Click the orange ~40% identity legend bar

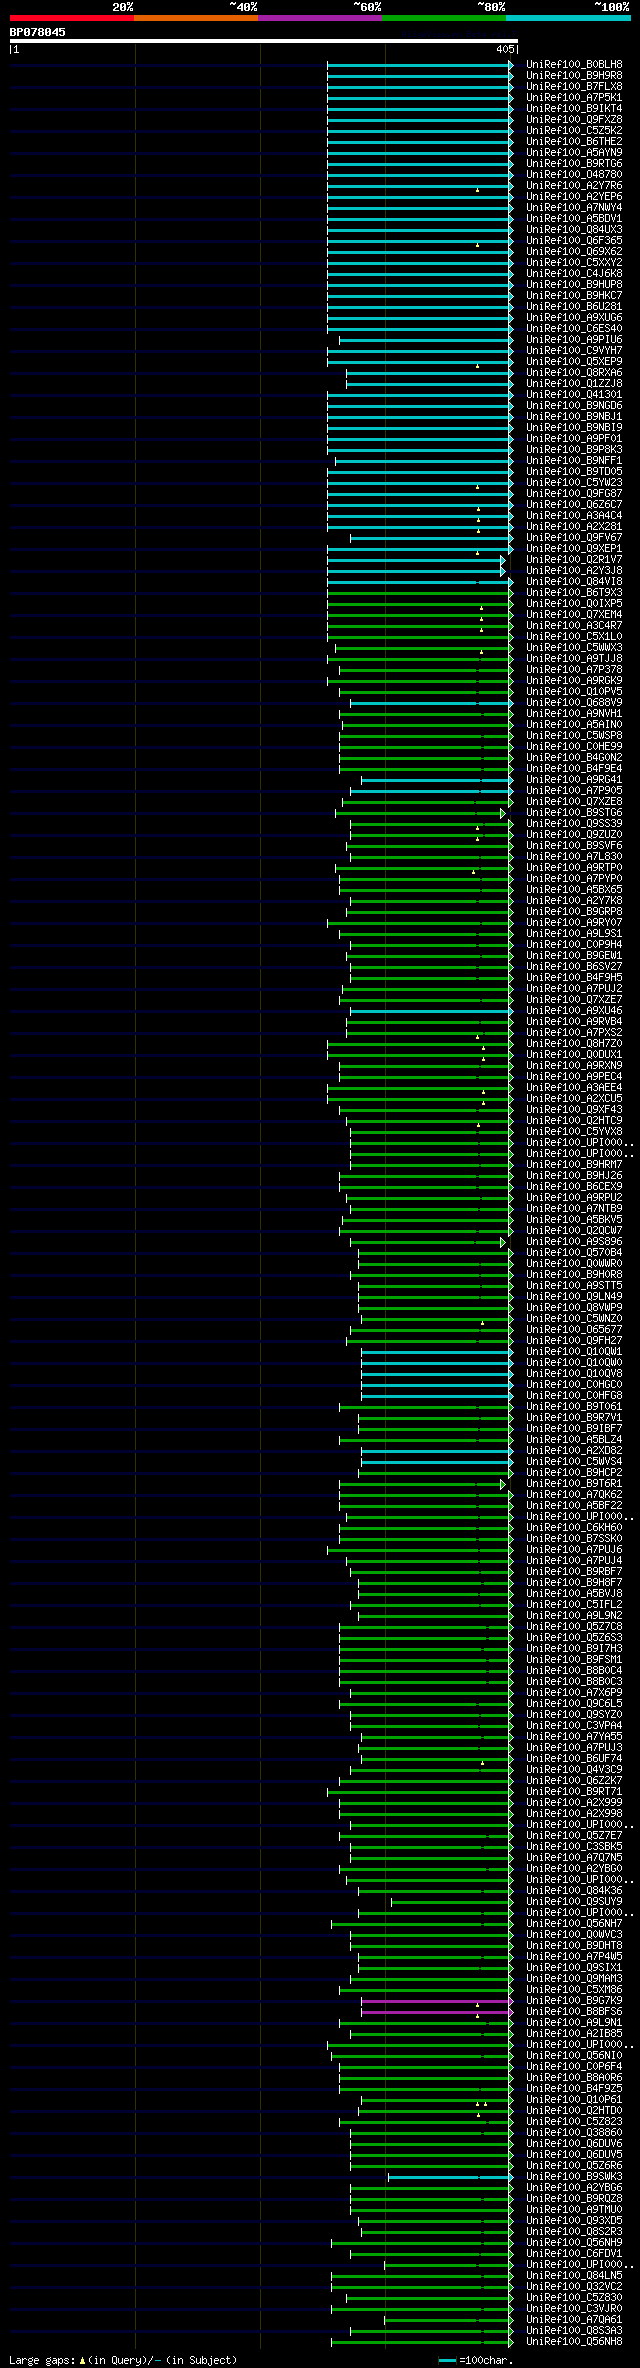click(x=195, y=18)
